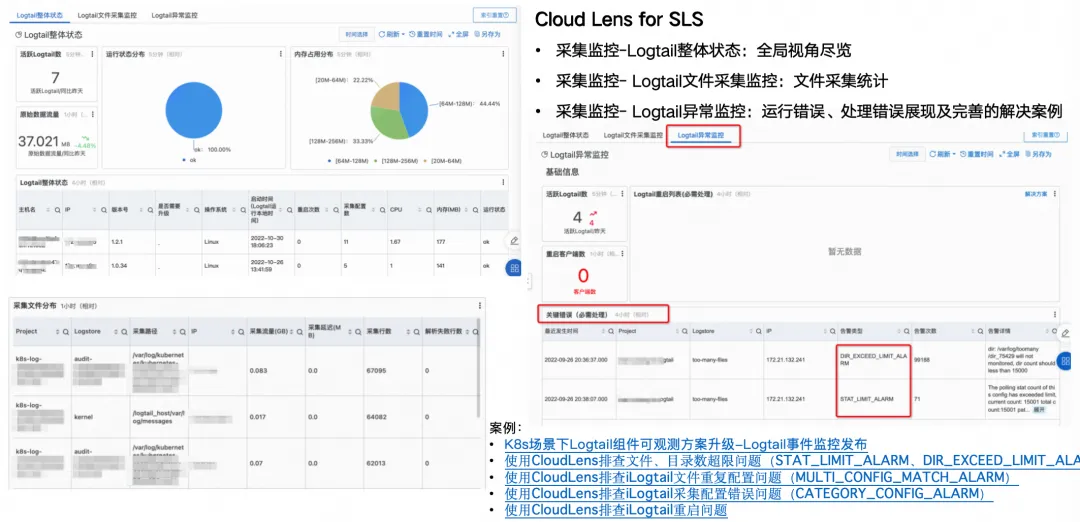Select Logtail文件采集监控 tab in right dashboard
Viewport: 1080px width, 522px height.
coord(633,136)
